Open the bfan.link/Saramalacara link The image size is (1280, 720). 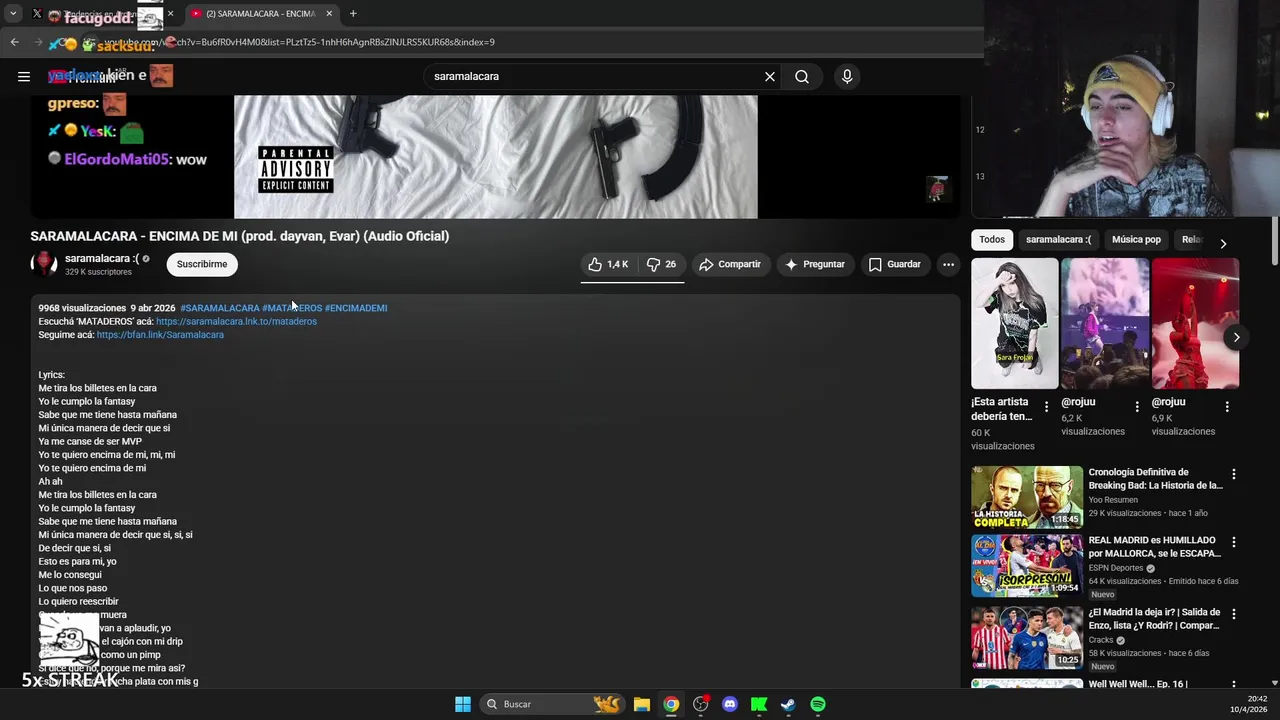pos(160,335)
